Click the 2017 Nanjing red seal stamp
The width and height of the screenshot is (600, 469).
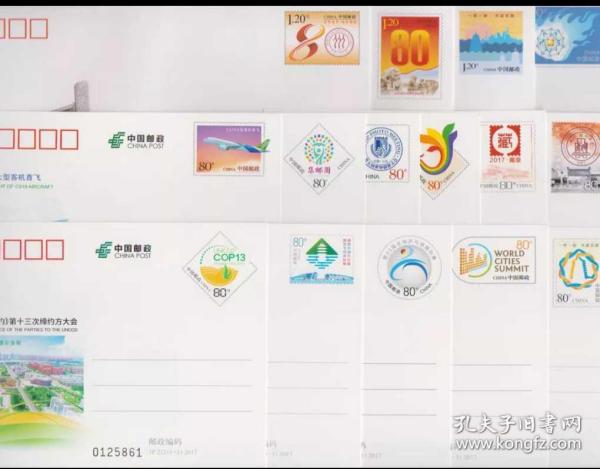tap(507, 156)
